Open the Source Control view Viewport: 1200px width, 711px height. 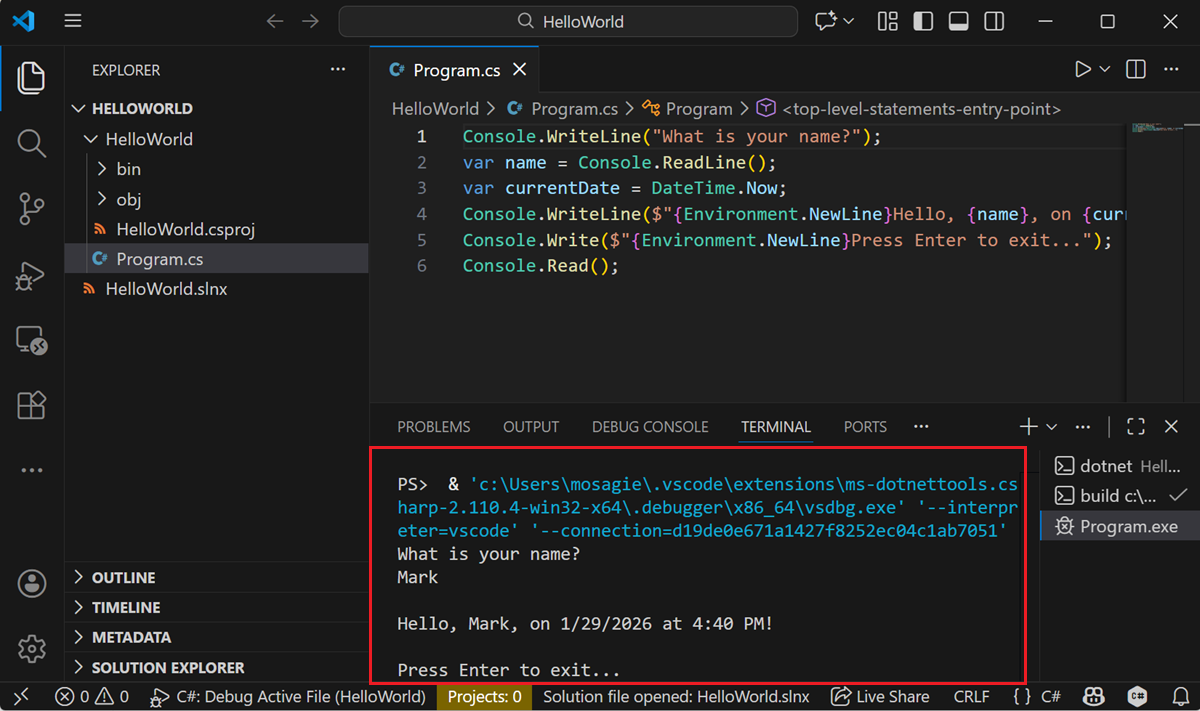pyautogui.click(x=31, y=209)
